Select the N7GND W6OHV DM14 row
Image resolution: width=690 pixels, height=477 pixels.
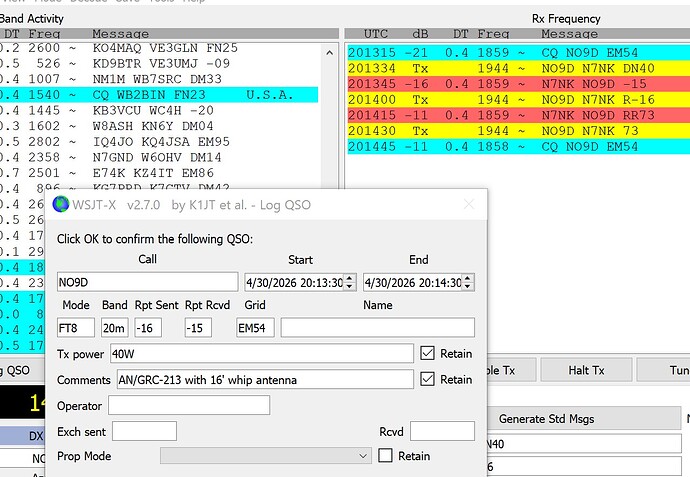pos(159,158)
